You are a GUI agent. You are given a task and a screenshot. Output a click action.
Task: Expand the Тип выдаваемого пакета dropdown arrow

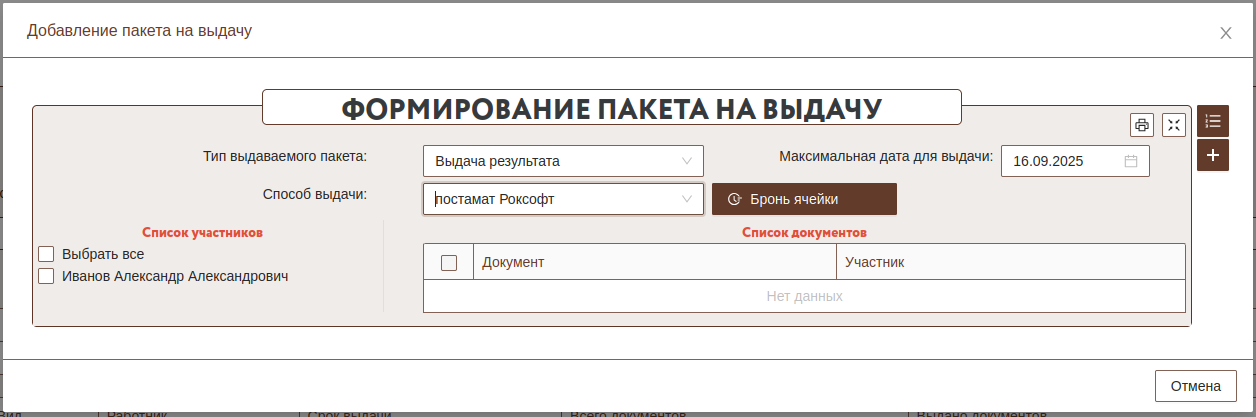(687, 161)
